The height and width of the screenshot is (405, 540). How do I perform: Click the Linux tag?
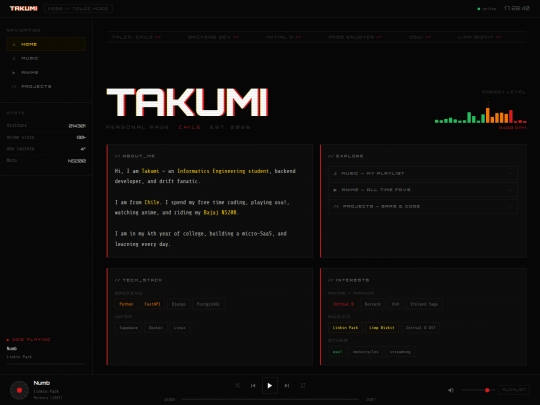tap(179, 328)
